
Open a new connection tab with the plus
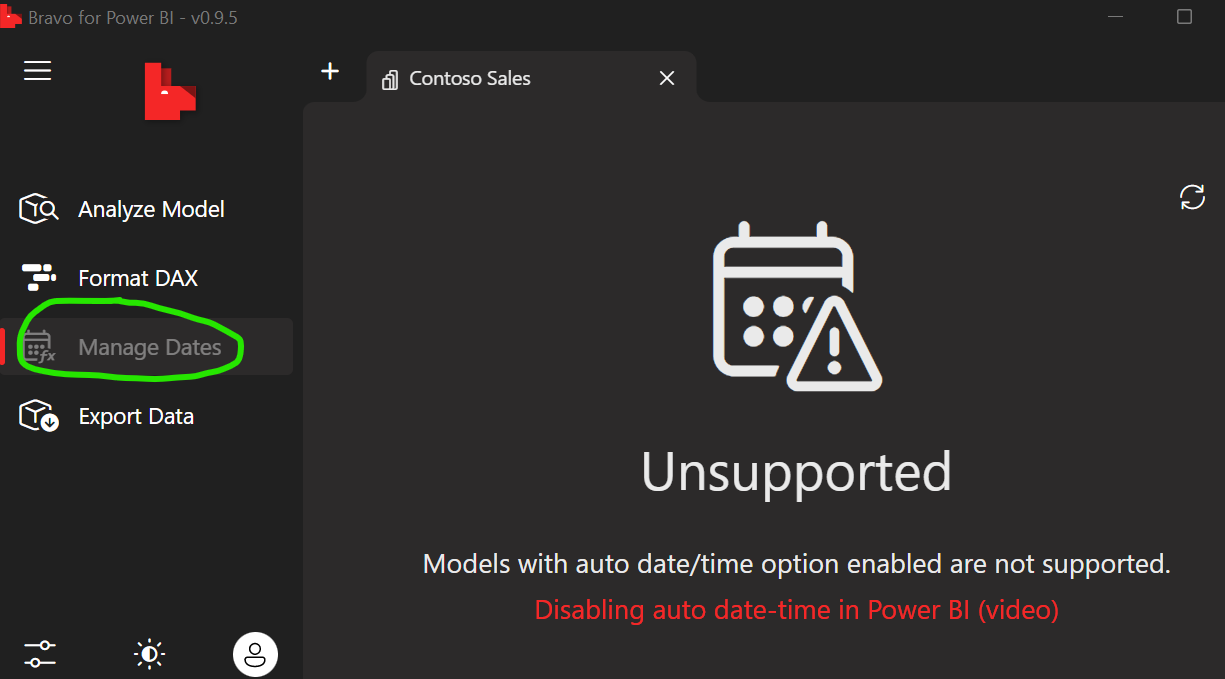click(330, 71)
